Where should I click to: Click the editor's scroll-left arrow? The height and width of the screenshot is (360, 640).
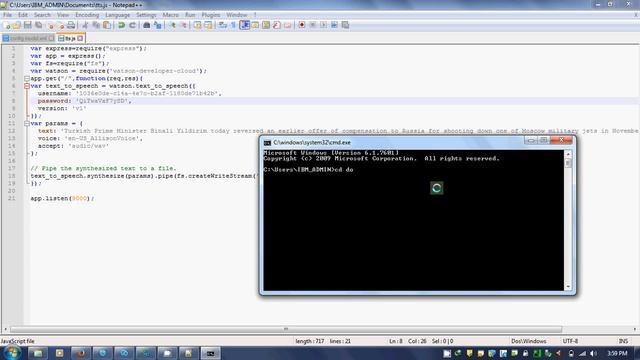[x=5, y=329]
